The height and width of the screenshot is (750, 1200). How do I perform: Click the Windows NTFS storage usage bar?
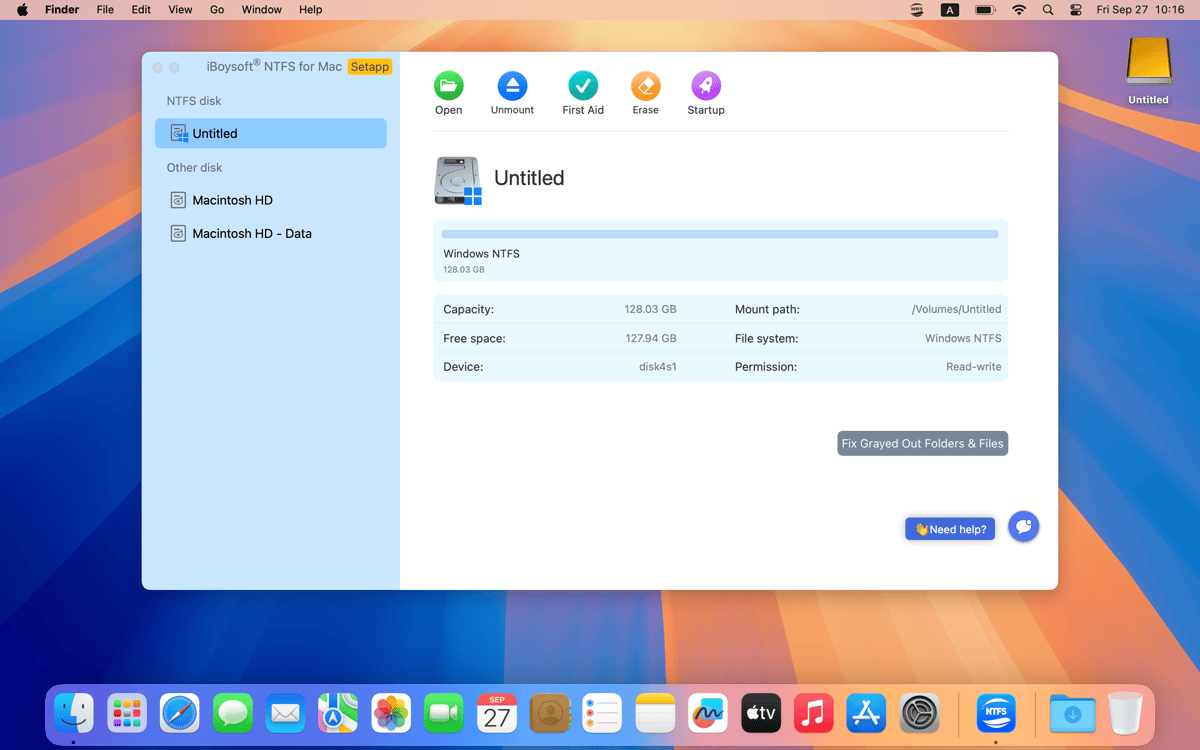click(719, 234)
